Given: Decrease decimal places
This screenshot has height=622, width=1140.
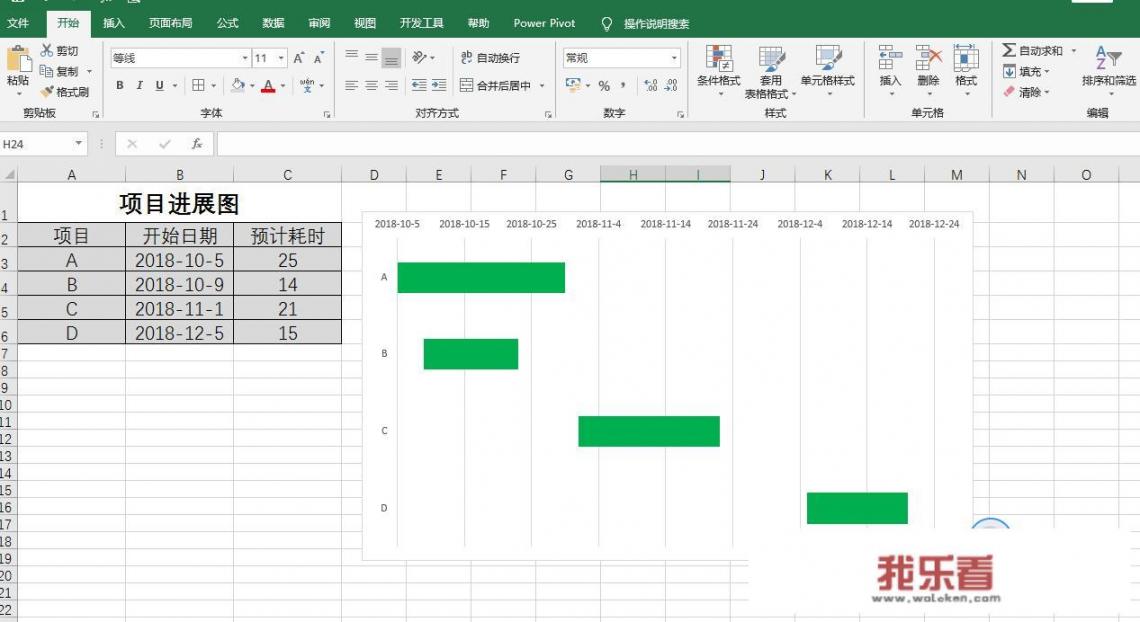Looking at the screenshot, I should [x=671, y=86].
